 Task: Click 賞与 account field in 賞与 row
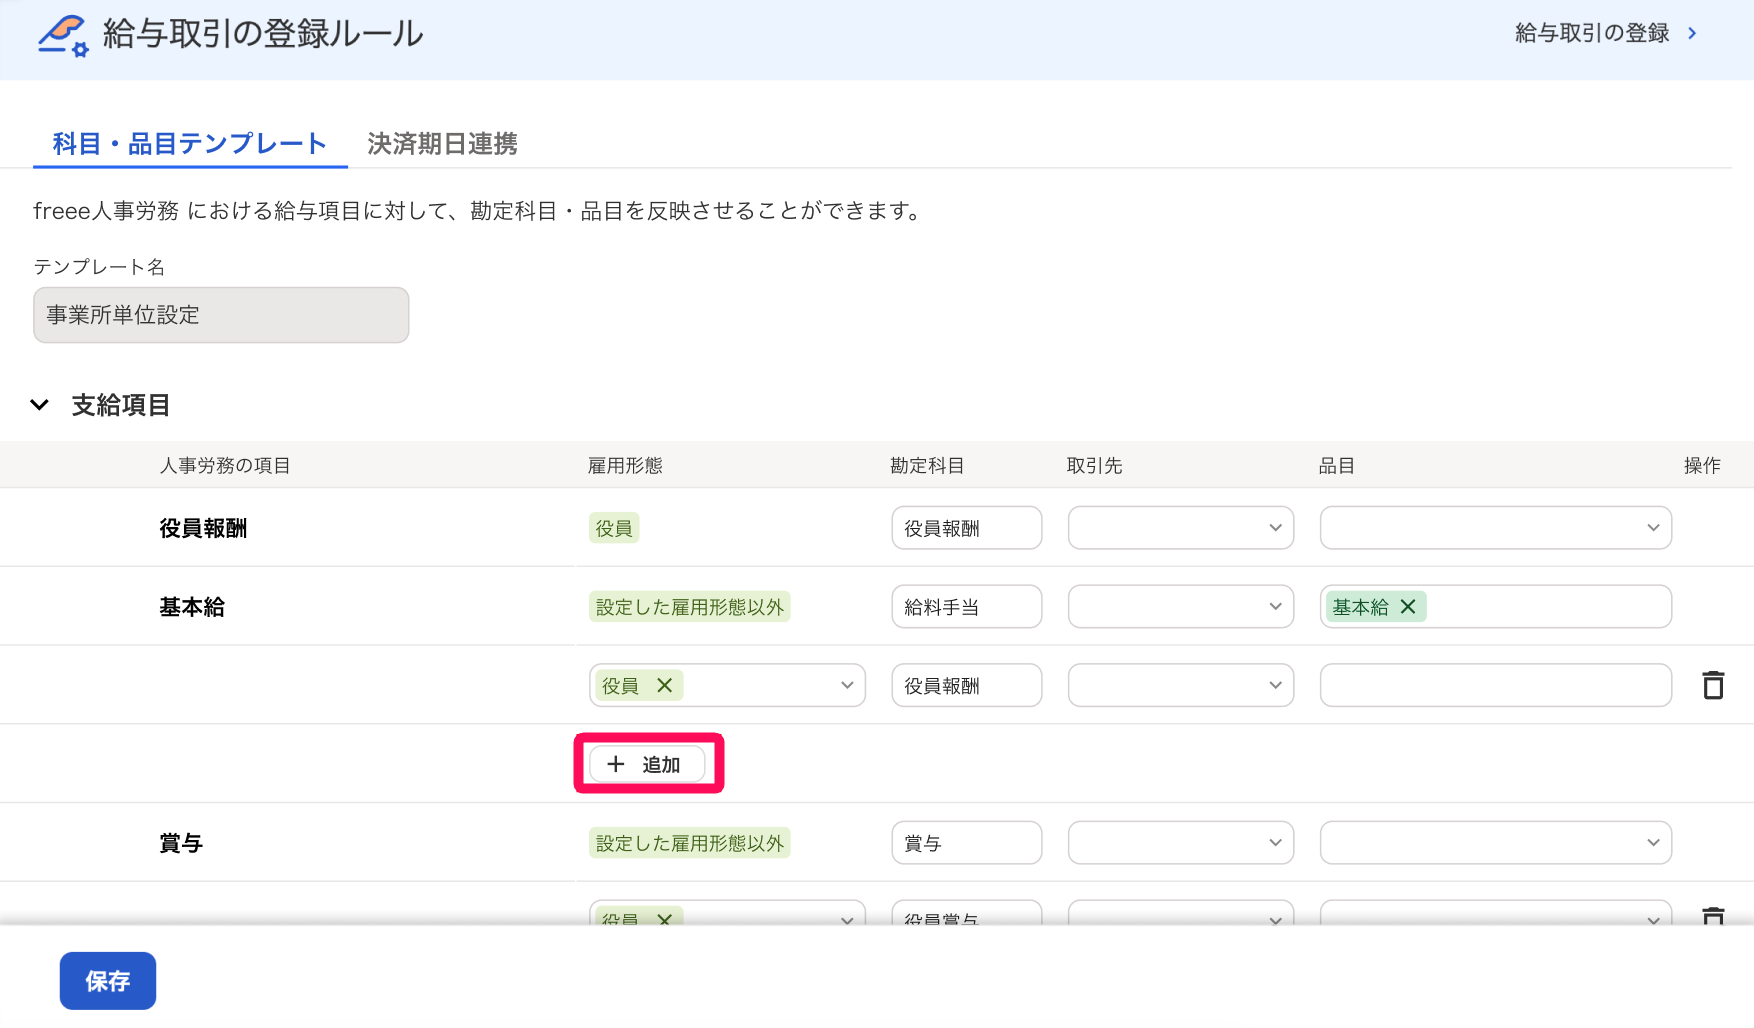(x=967, y=843)
